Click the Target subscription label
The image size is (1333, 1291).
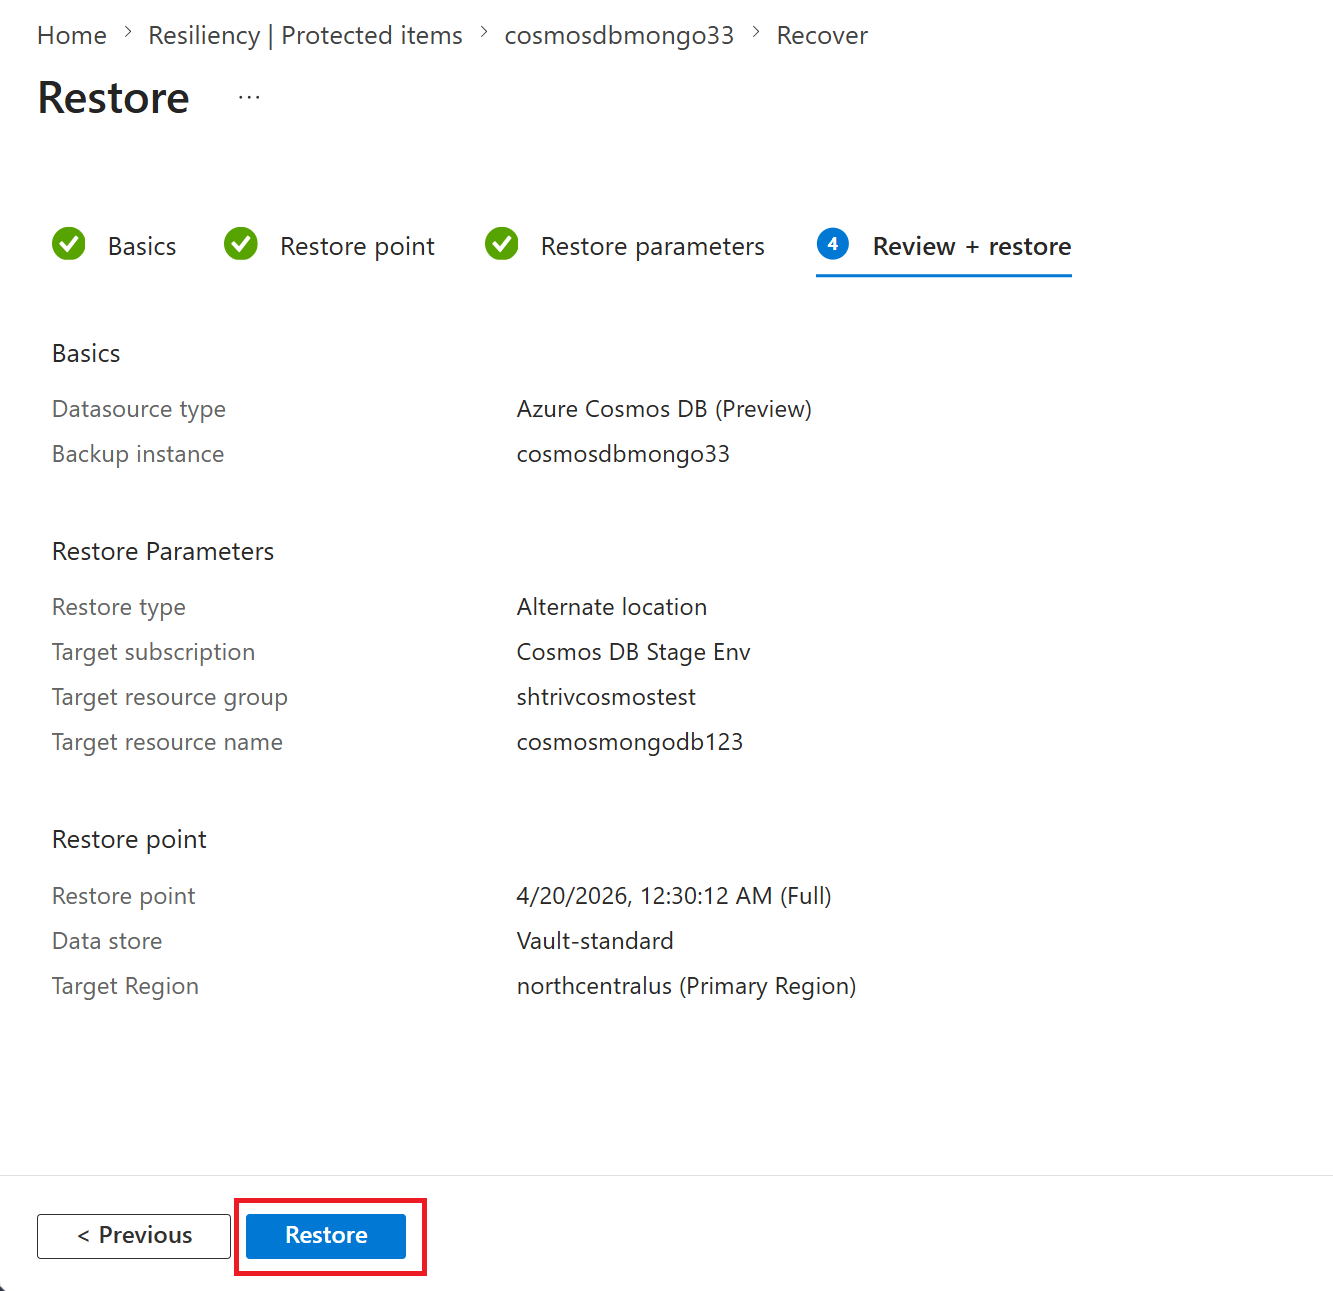click(x=154, y=652)
